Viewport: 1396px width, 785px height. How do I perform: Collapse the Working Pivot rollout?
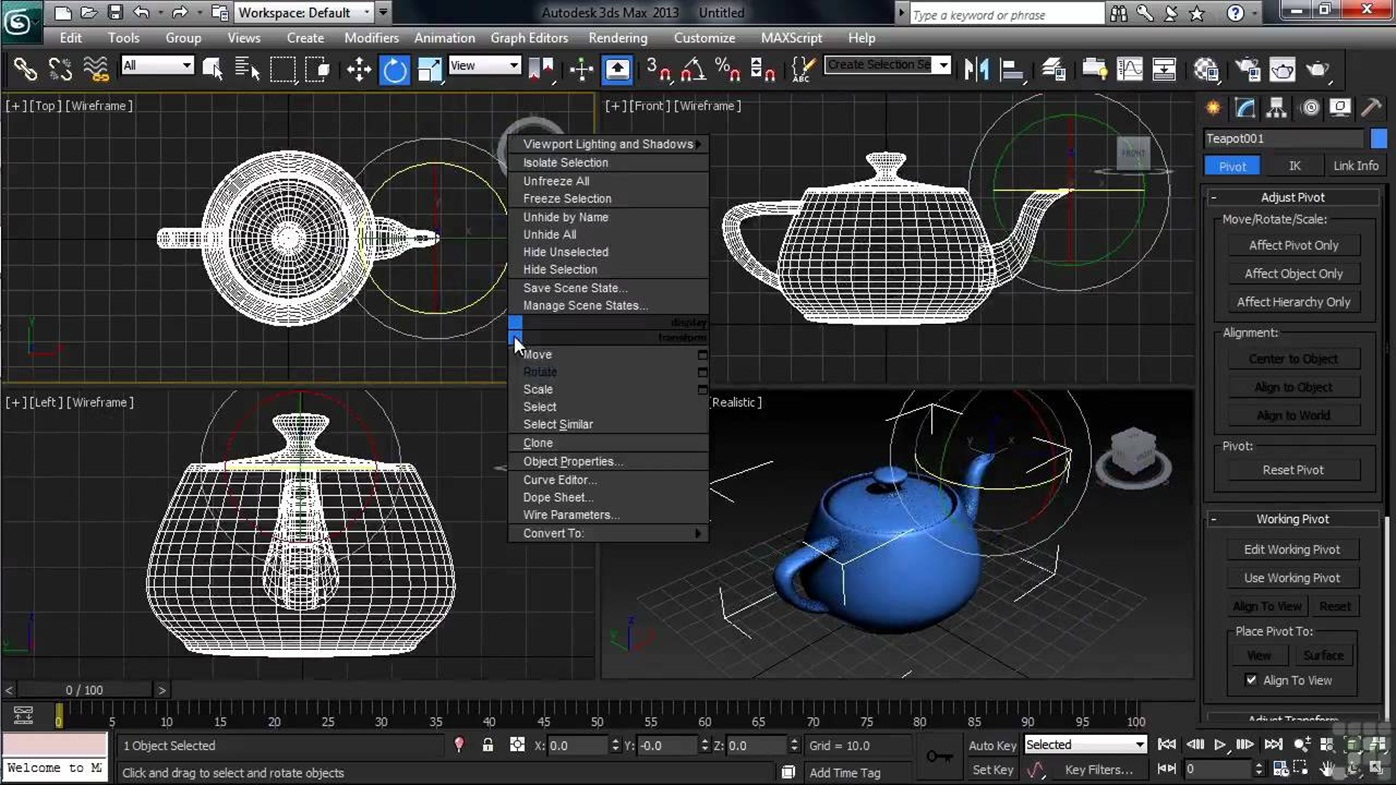(1292, 519)
